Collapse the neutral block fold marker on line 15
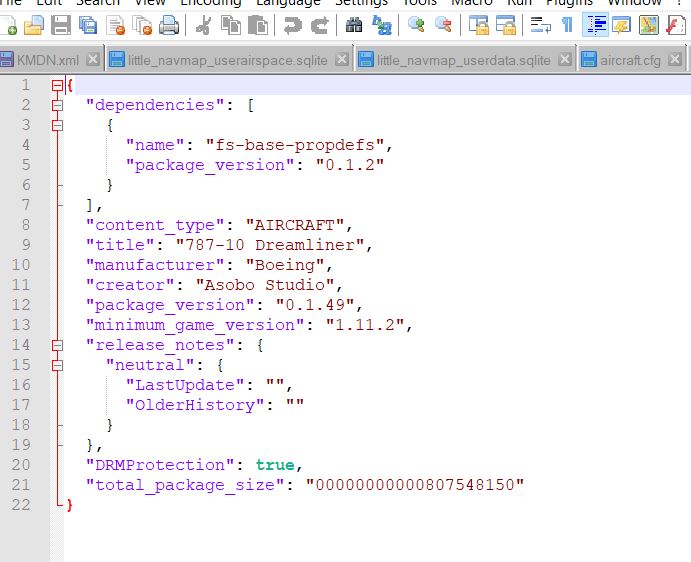The width and height of the screenshot is (691, 562). pos(57,365)
